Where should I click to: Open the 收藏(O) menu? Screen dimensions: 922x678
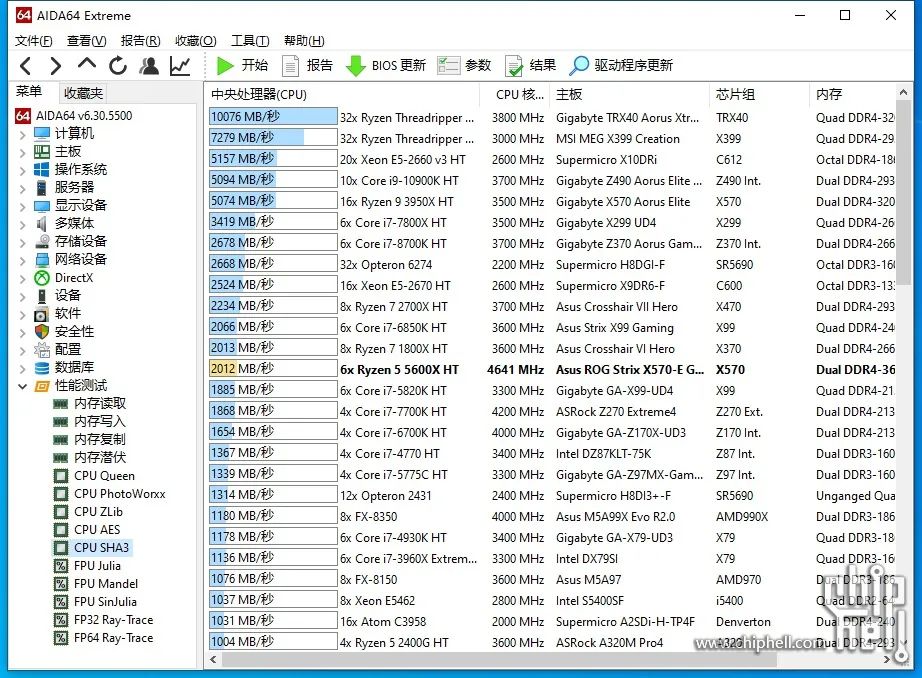pos(196,41)
